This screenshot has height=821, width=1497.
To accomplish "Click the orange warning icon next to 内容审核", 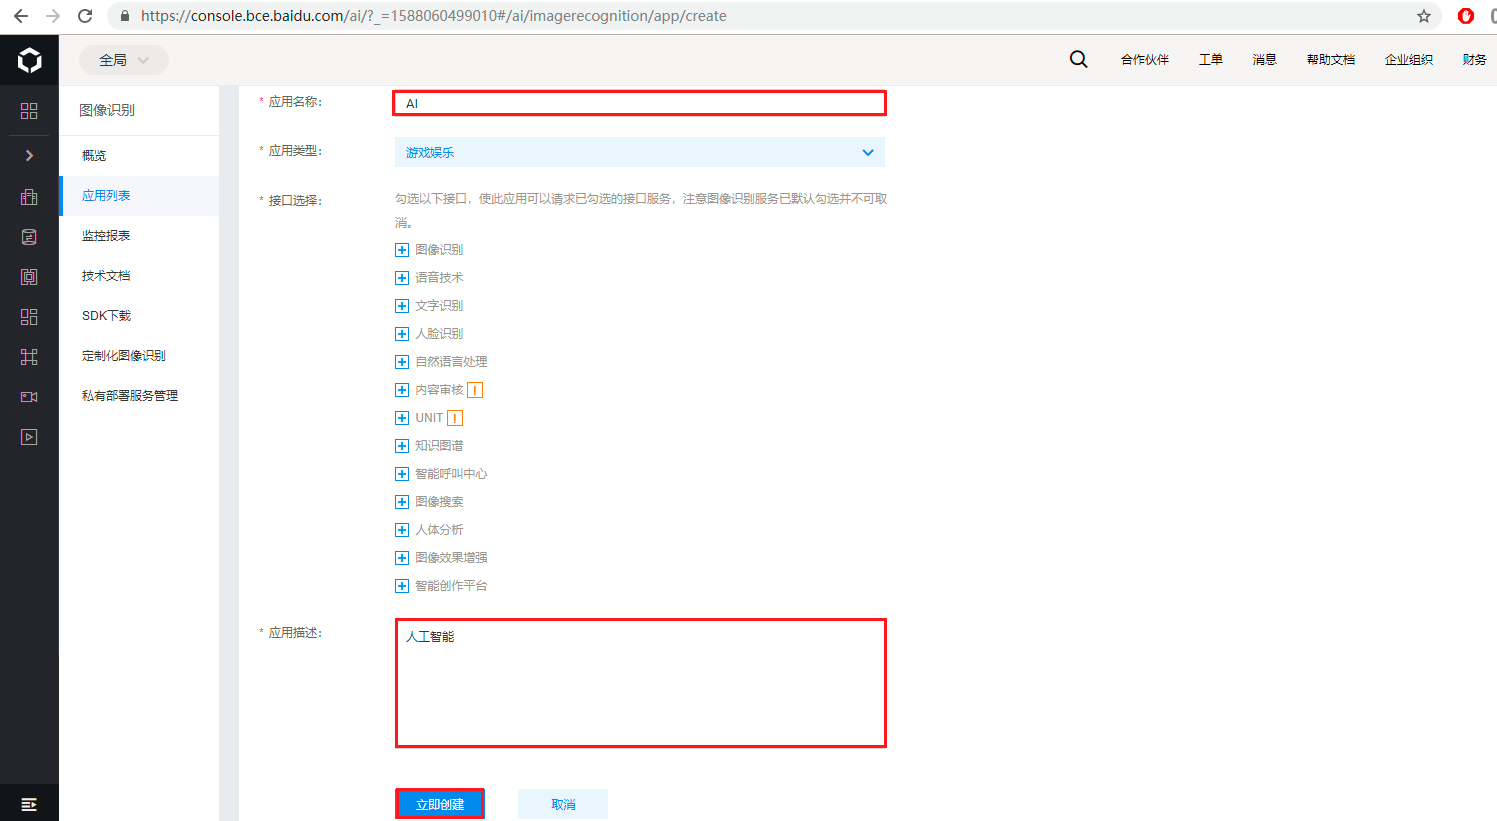I will (475, 390).
